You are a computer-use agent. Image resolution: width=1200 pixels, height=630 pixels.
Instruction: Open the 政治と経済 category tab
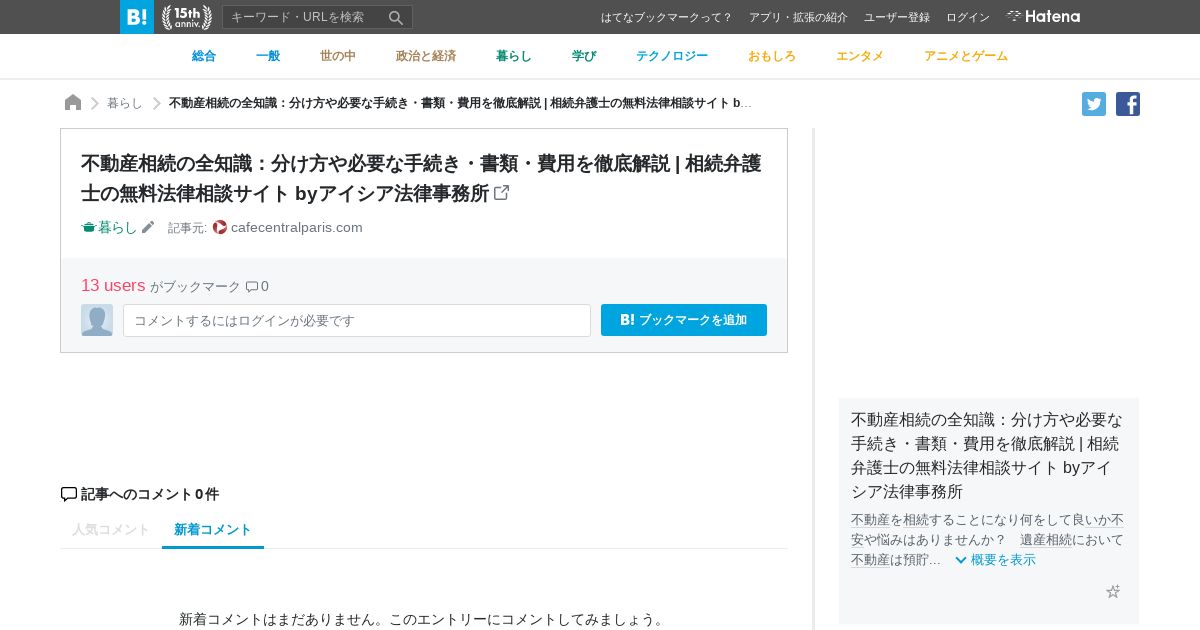click(x=426, y=56)
